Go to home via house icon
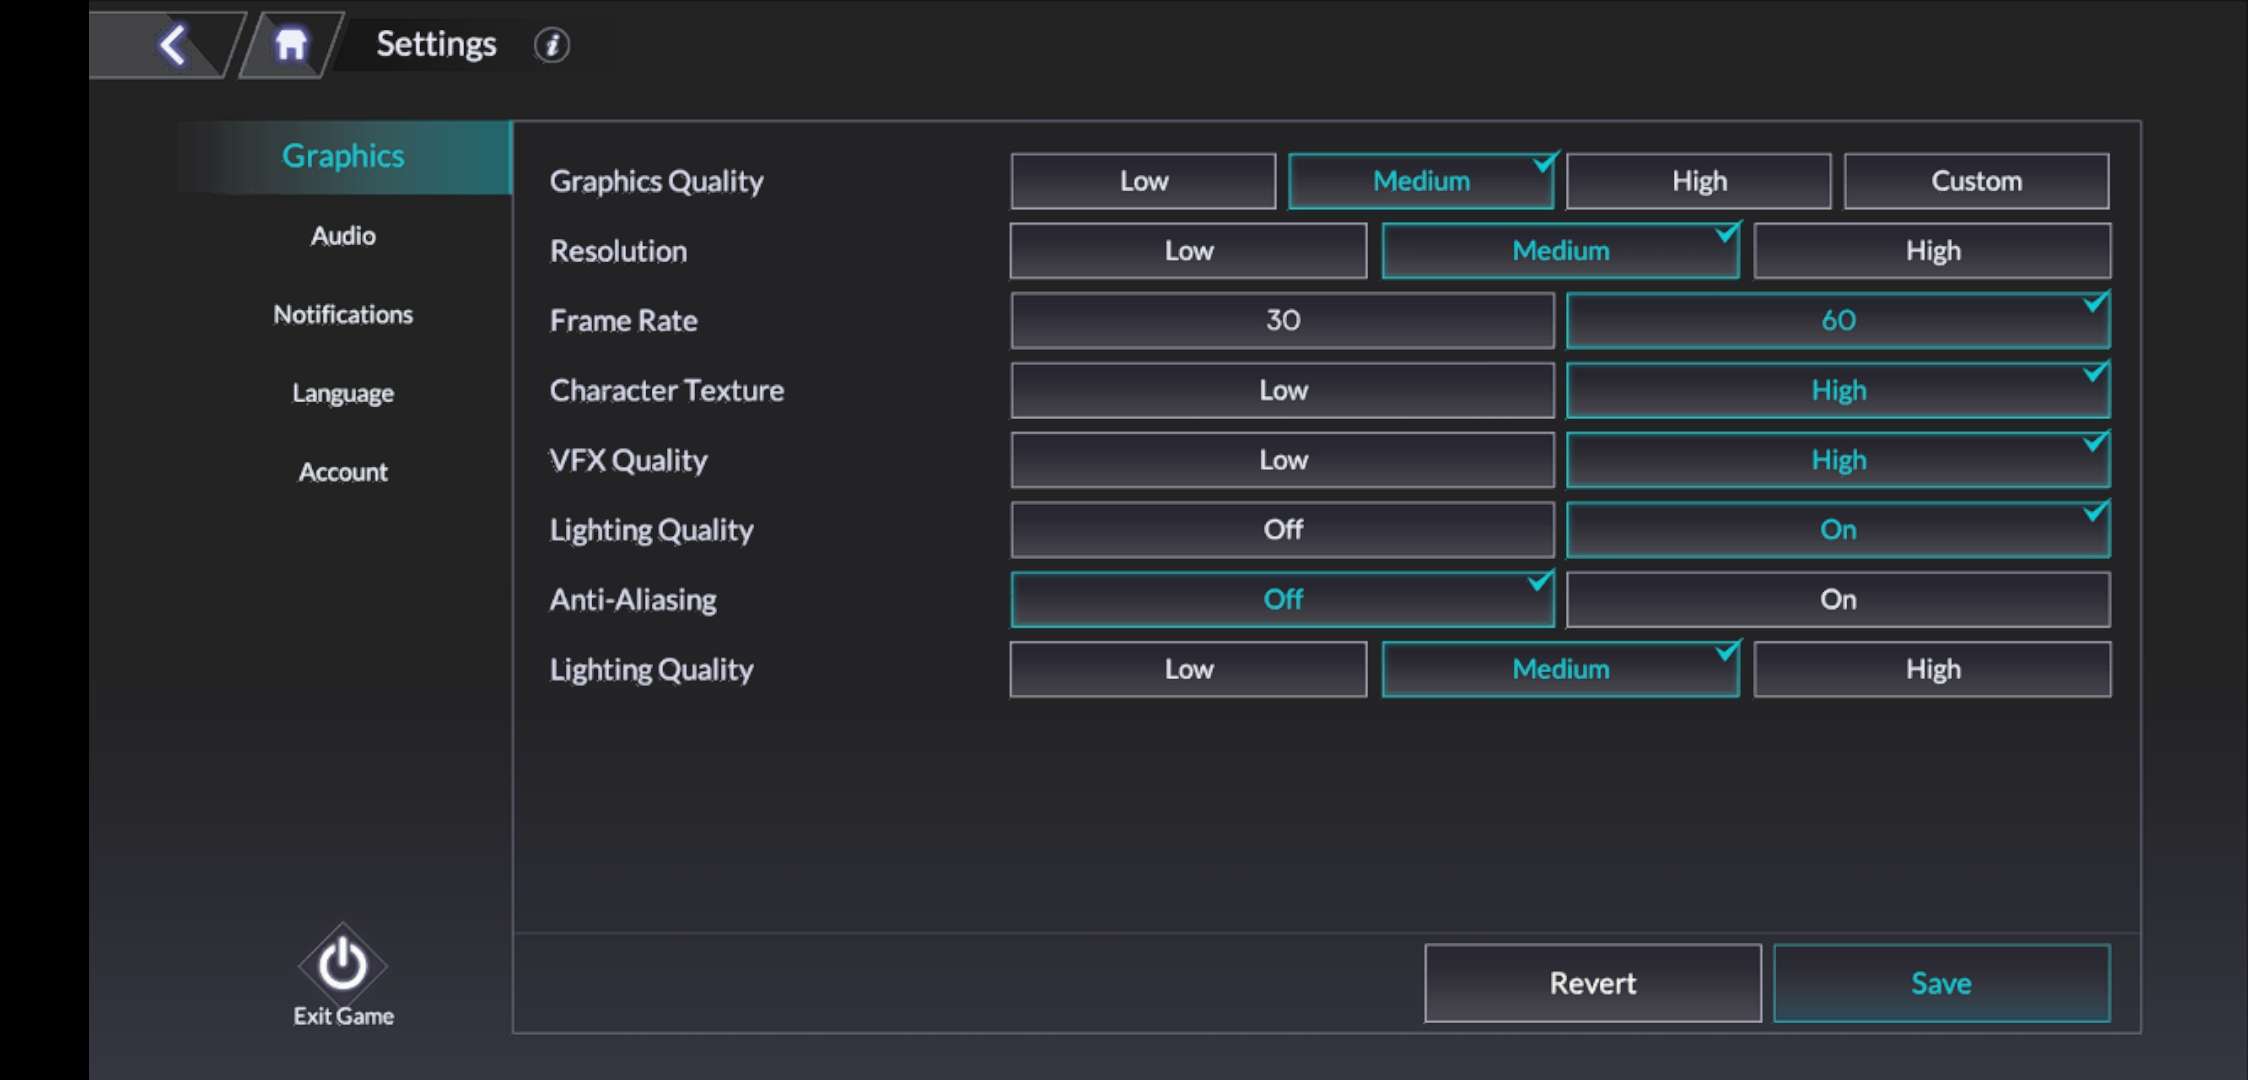 (x=290, y=44)
